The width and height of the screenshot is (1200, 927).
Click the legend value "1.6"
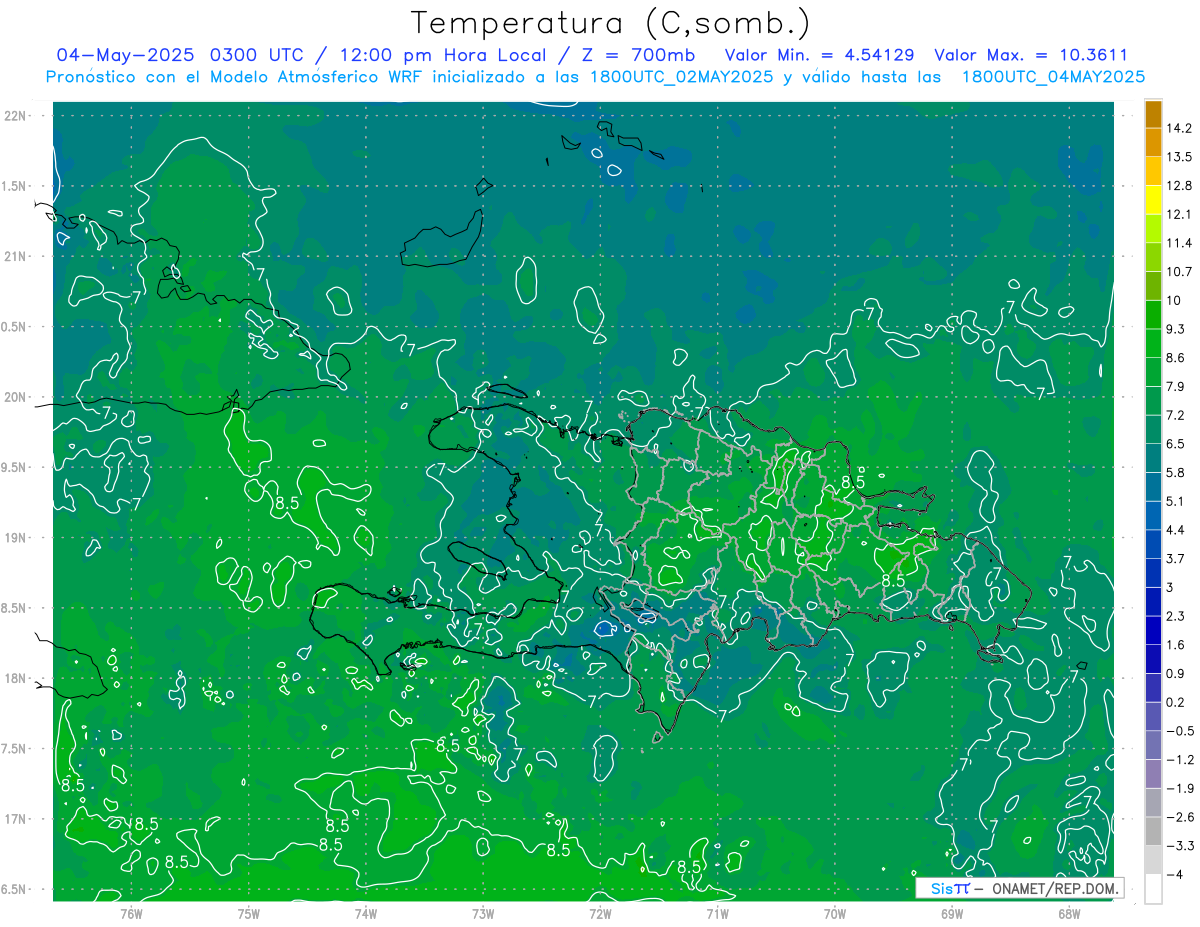(1175, 645)
